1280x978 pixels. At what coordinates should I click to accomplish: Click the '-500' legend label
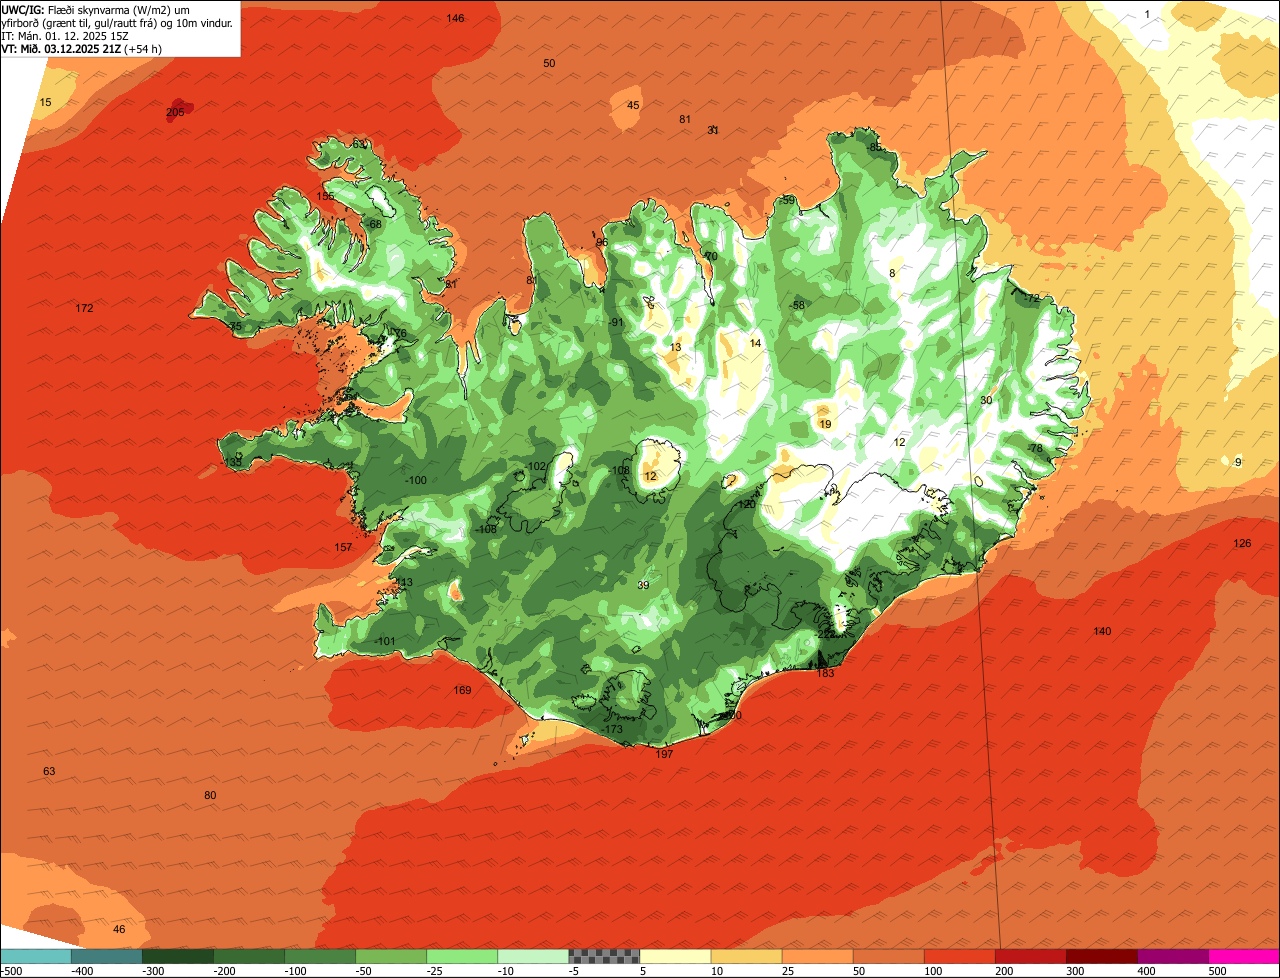click(10, 971)
